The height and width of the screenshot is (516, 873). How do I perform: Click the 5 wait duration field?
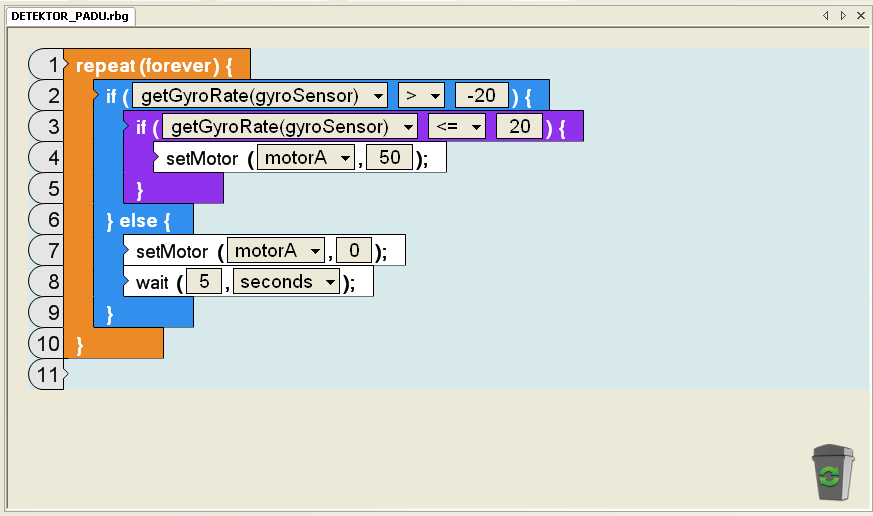coord(204,282)
